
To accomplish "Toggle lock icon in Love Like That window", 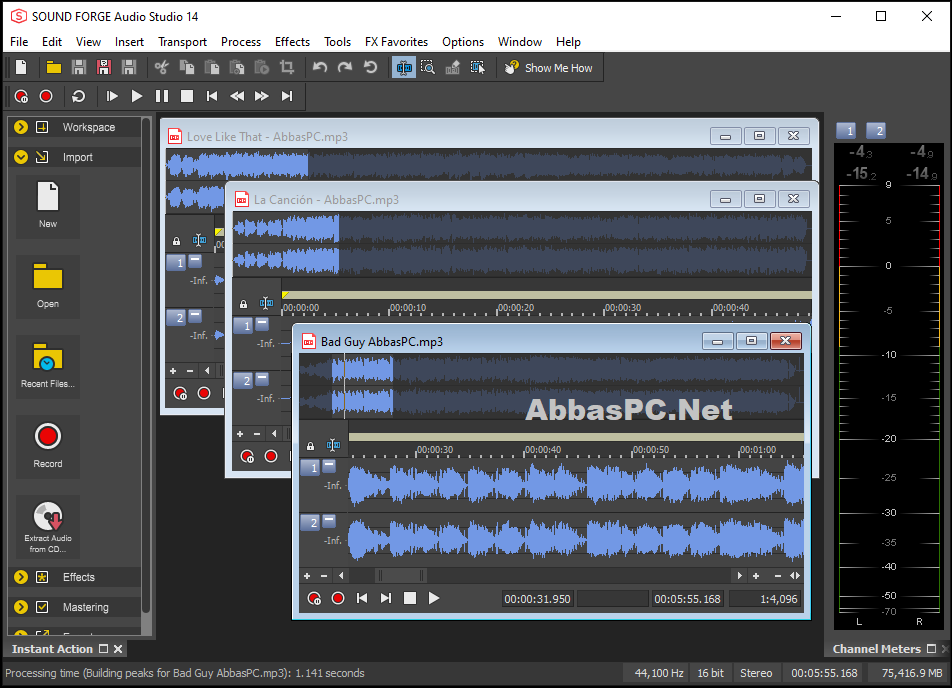I will tap(176, 241).
